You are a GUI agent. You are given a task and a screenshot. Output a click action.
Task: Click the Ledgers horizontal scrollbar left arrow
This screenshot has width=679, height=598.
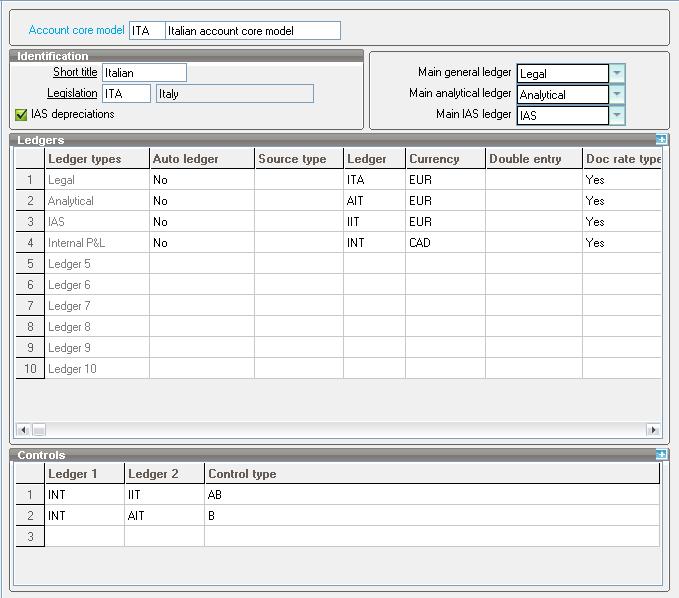(x=23, y=430)
